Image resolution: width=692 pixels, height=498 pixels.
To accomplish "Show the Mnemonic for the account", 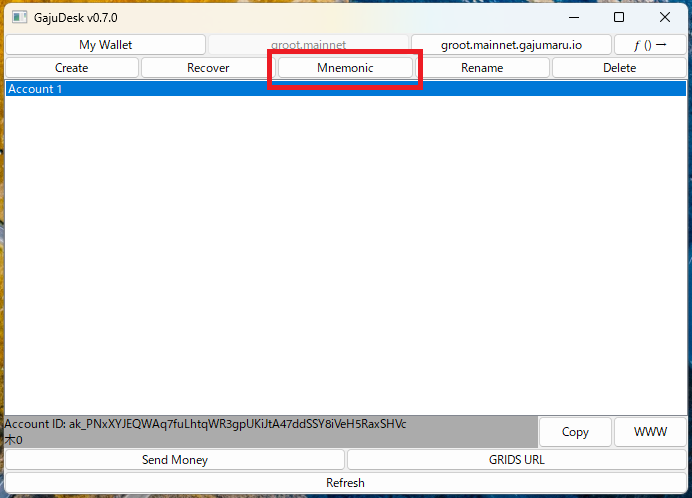I will coord(345,68).
